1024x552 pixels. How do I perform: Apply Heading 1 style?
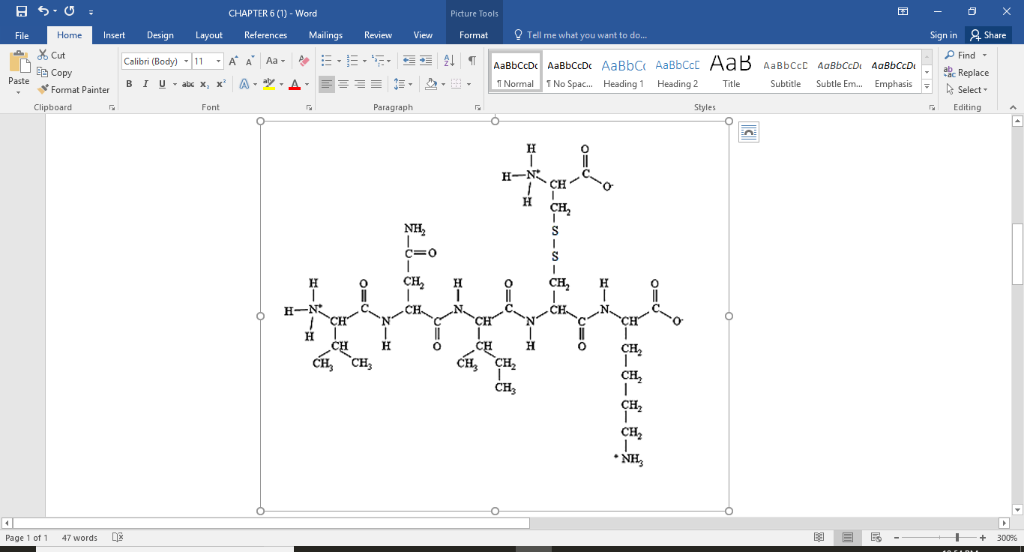click(623, 72)
